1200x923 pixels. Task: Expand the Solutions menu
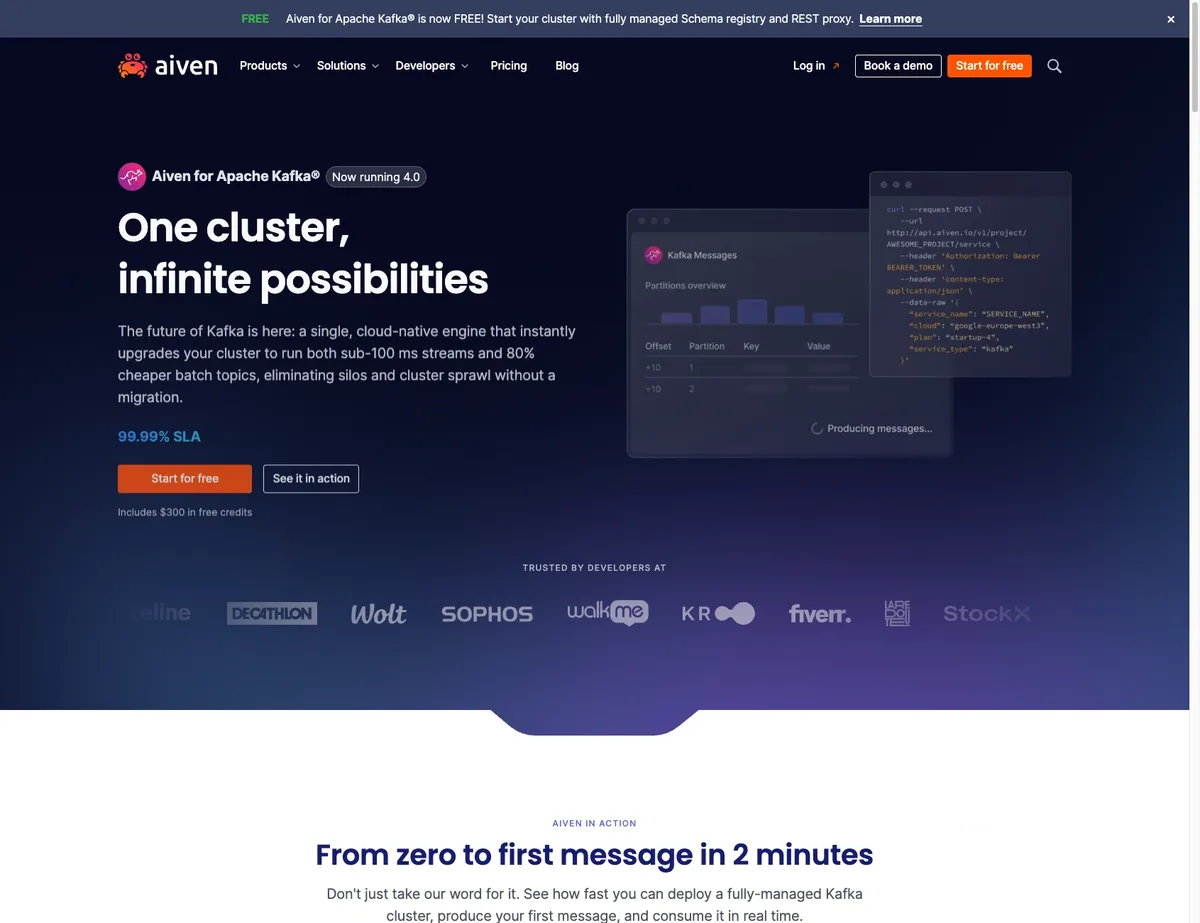(x=347, y=66)
